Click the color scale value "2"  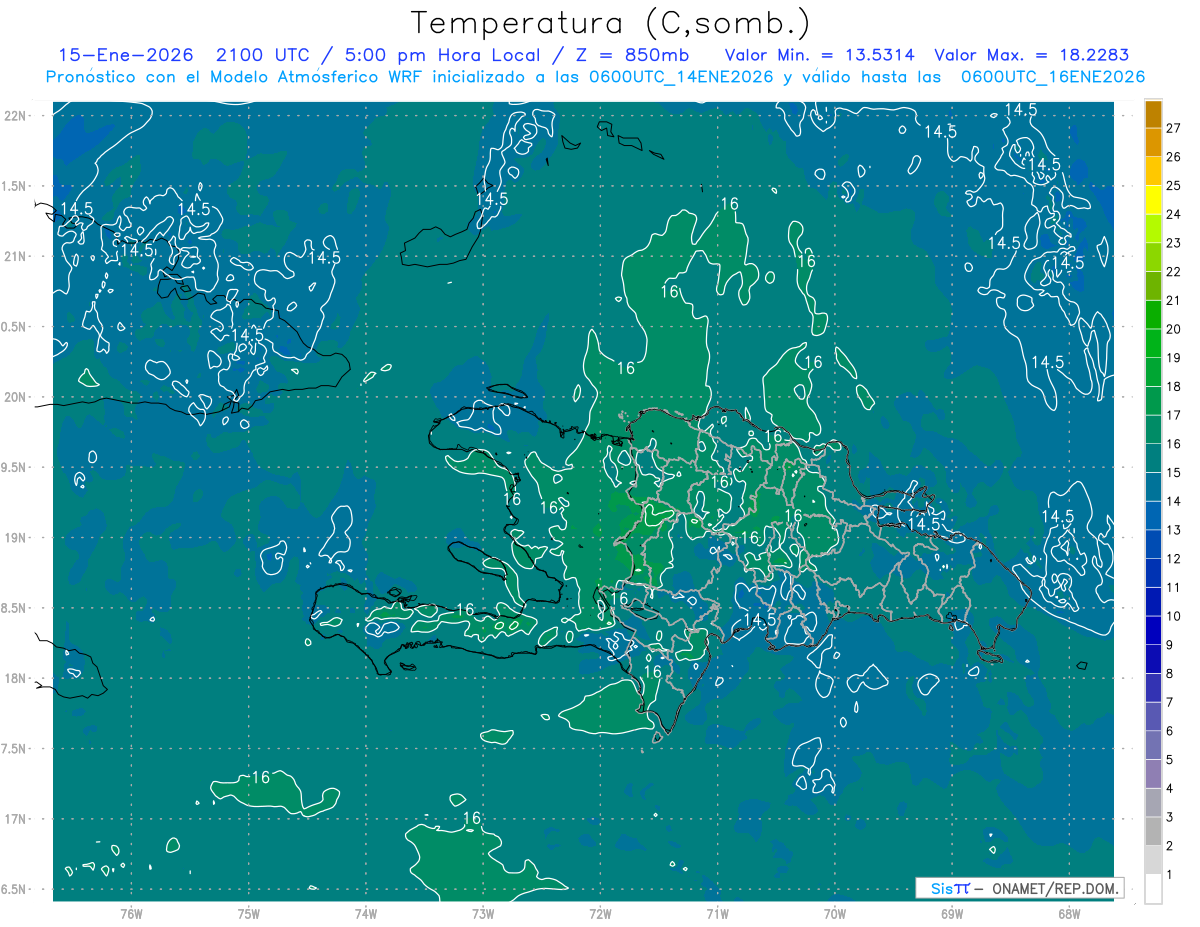point(1170,846)
